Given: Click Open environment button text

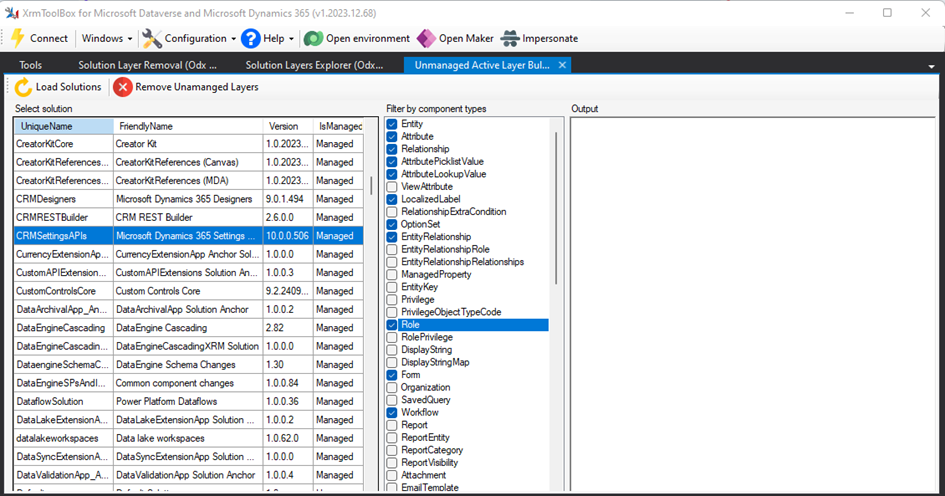Looking at the screenshot, I should [x=368, y=39].
